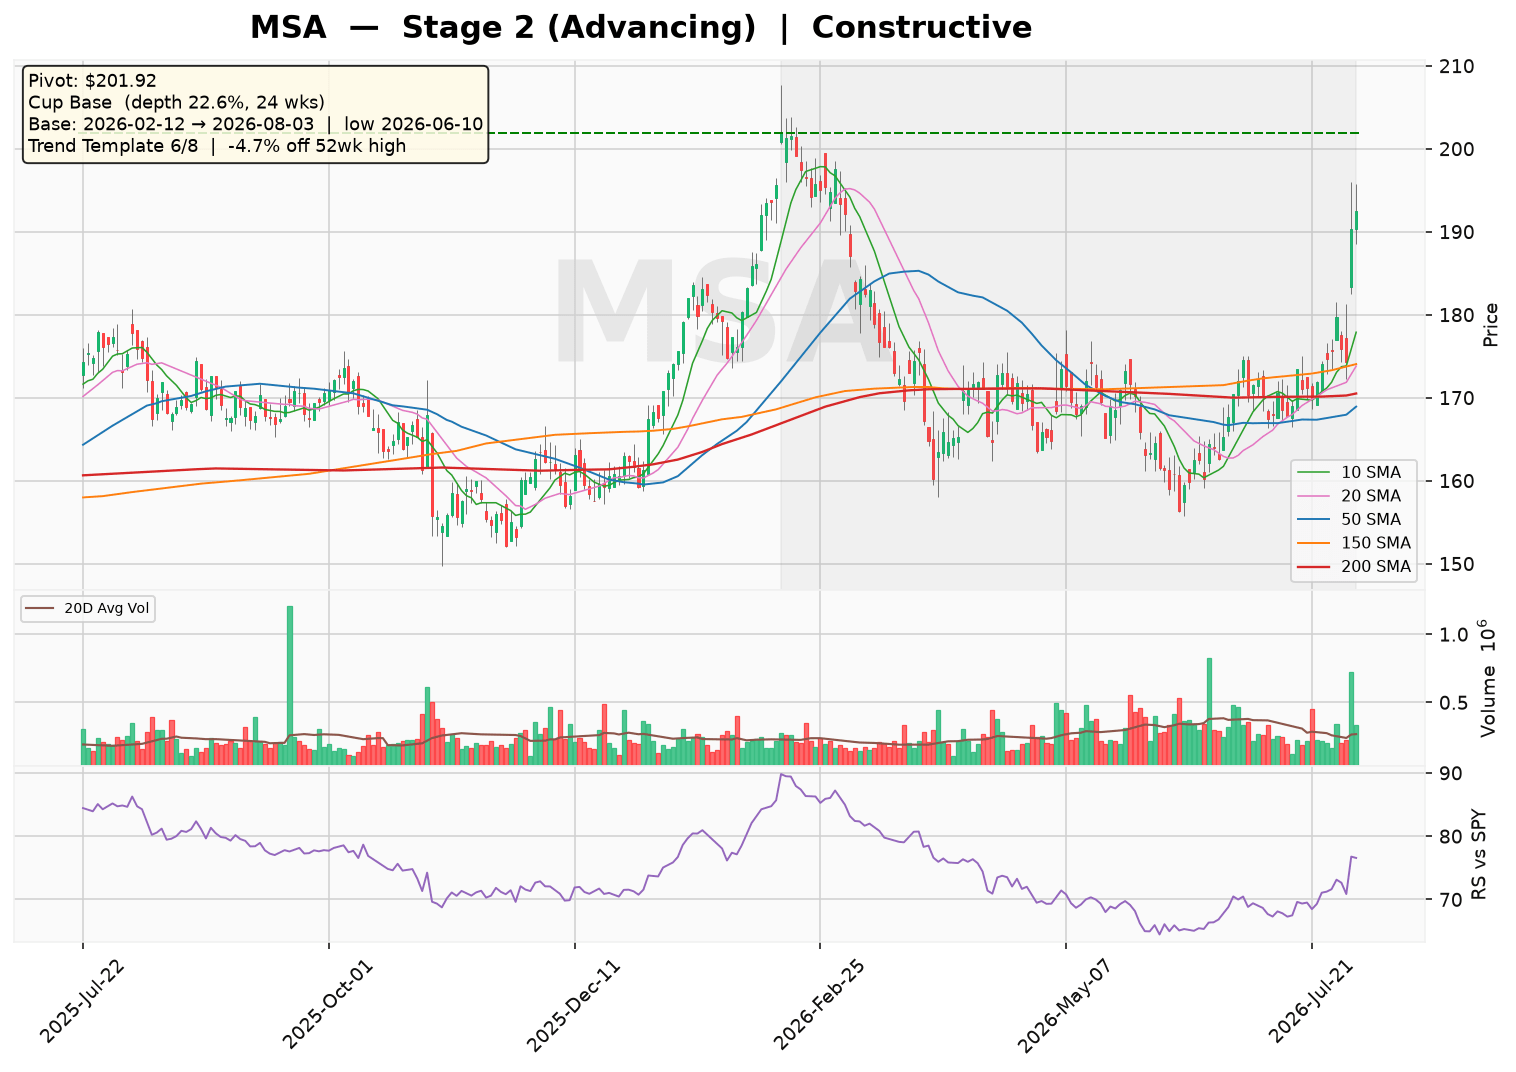Select the 50 SMA legend item
1516x1072 pixels.
(x=1352, y=520)
